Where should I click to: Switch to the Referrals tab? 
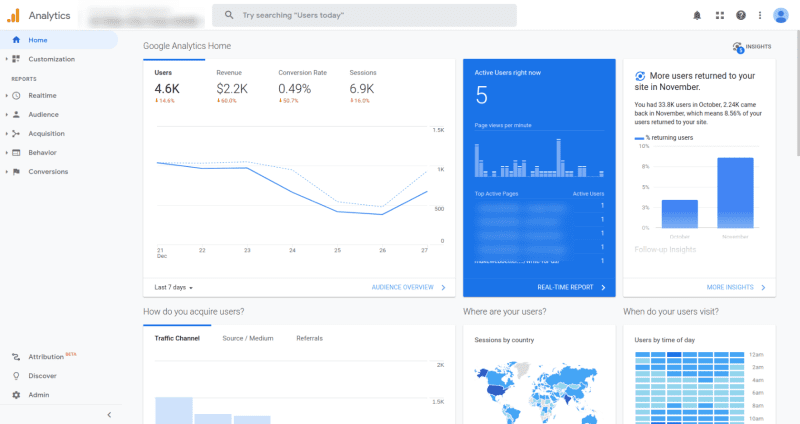coord(309,338)
